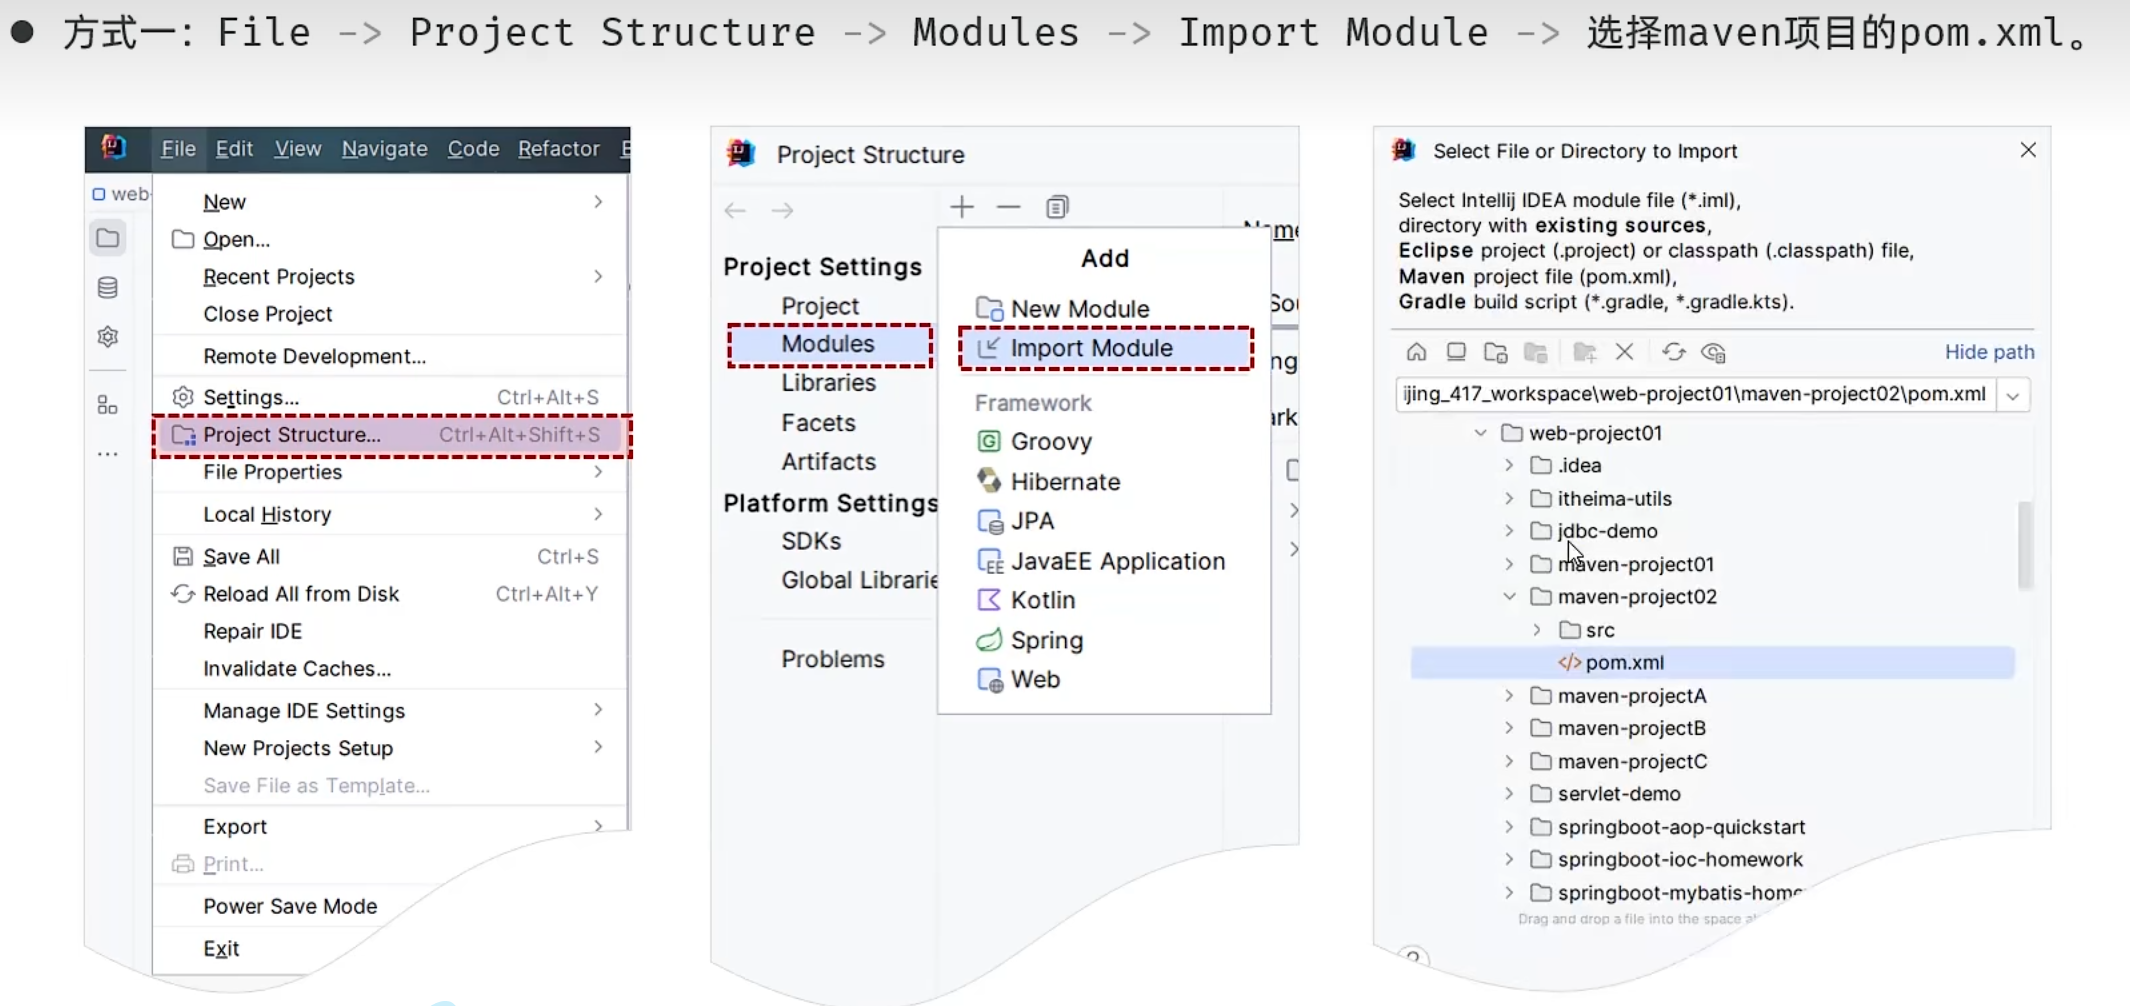Choose Invalidate Caches... entry
The height and width of the screenshot is (1006, 2130).
coord(391,668)
